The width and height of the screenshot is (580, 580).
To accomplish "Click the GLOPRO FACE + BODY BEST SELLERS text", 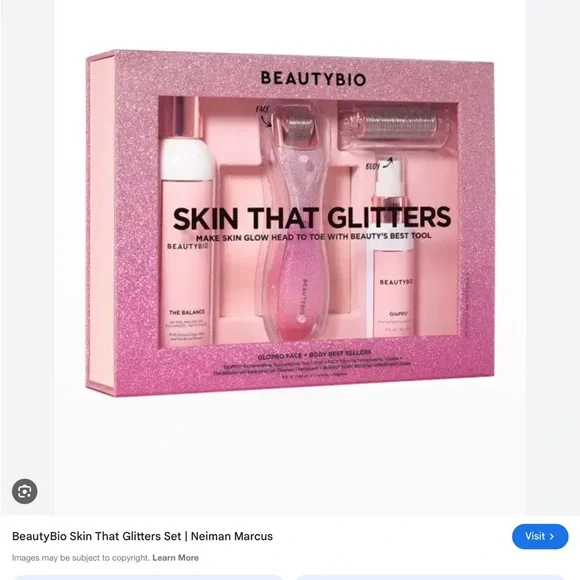I will tap(314, 354).
